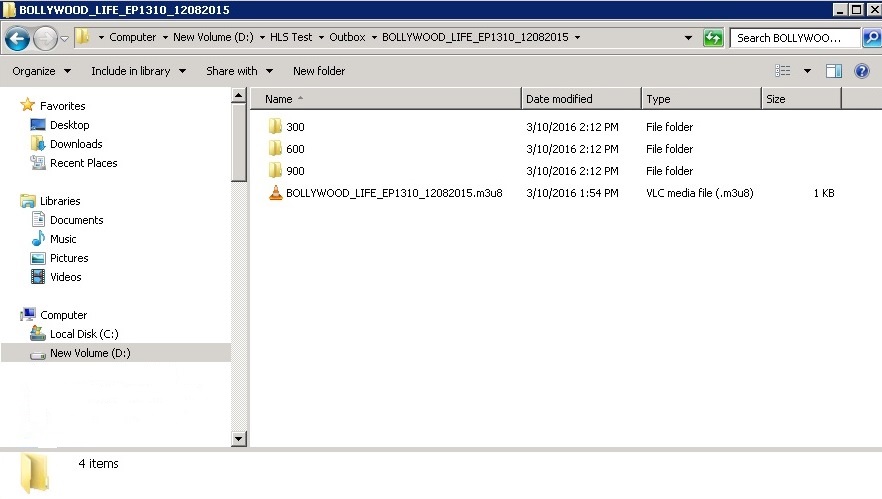Open the view options dropdown arrow
The height and width of the screenshot is (499, 882).
pyautogui.click(x=807, y=71)
